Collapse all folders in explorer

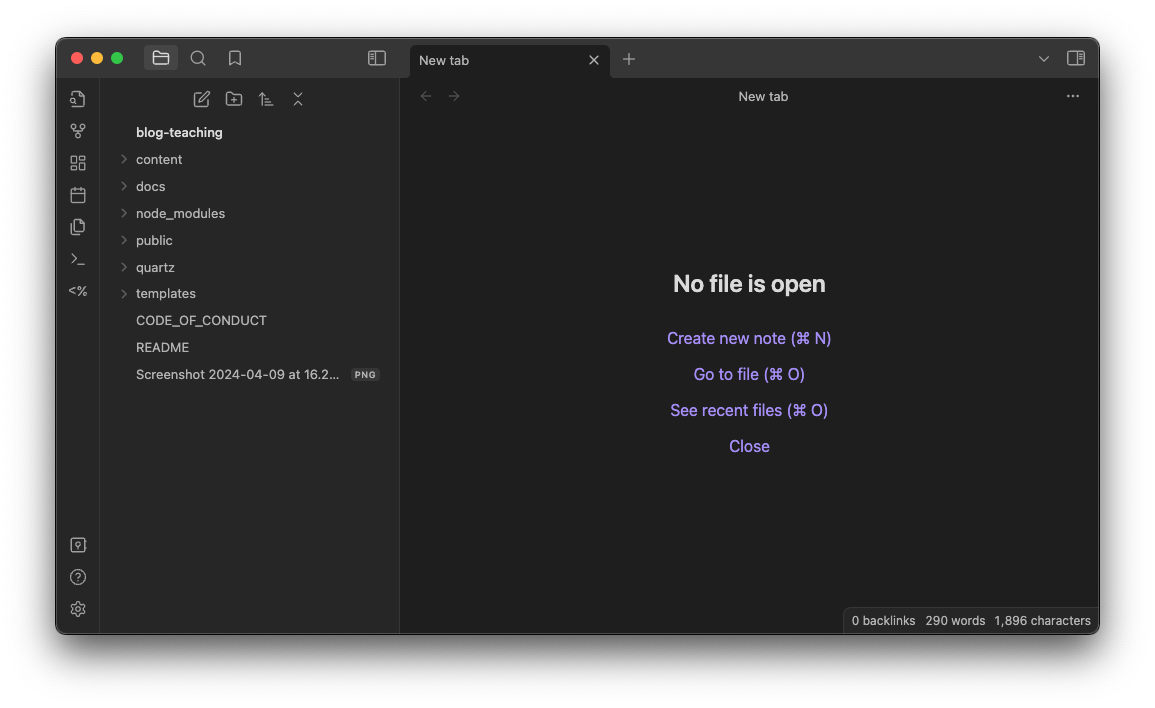[x=298, y=99]
